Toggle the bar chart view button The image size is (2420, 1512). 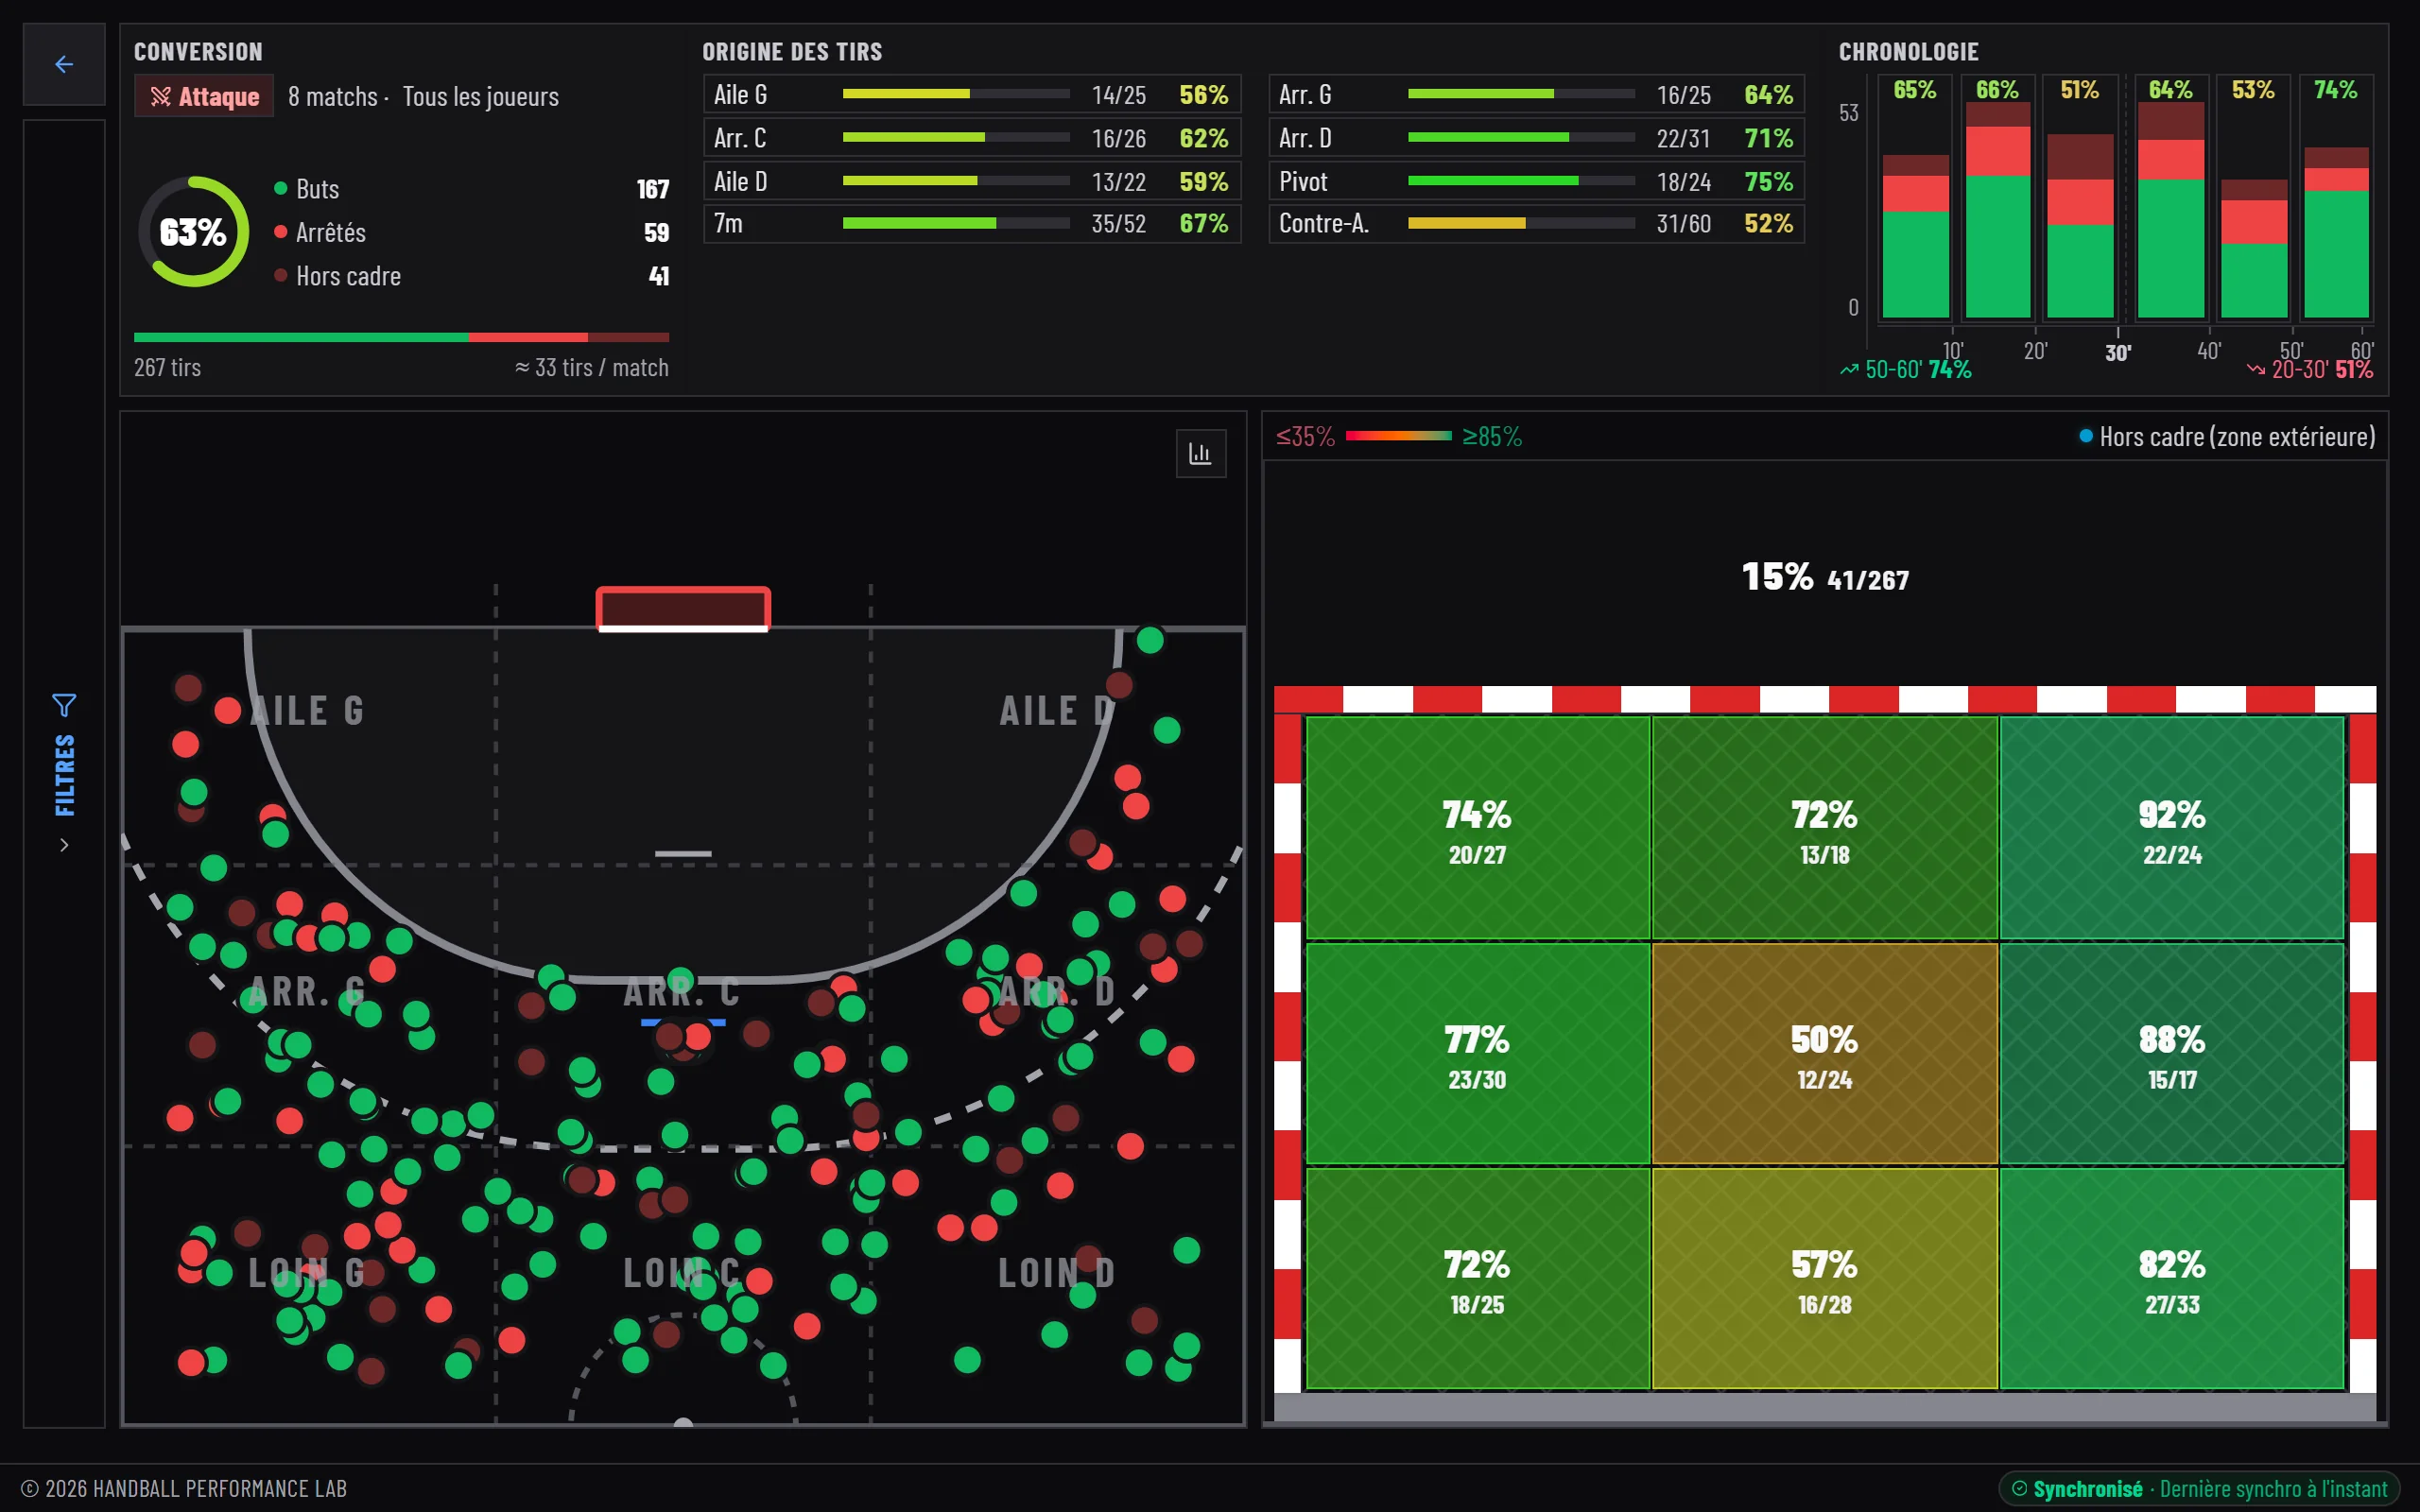click(1200, 454)
